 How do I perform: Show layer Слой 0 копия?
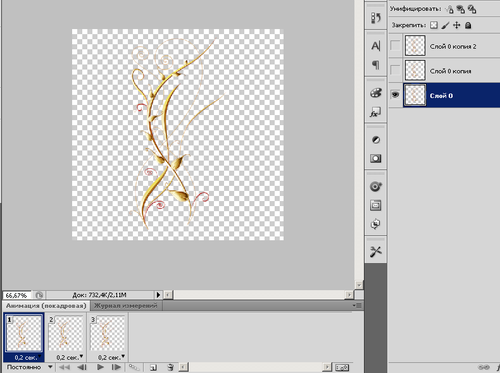point(395,70)
